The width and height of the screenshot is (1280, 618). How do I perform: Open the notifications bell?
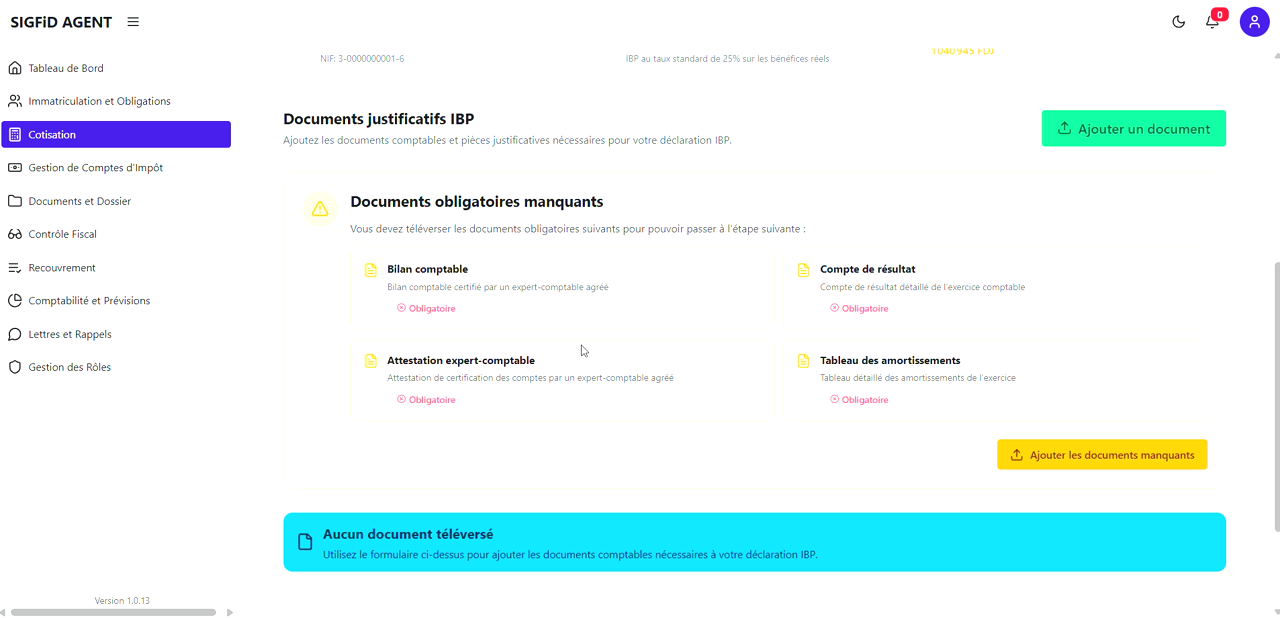point(1212,21)
